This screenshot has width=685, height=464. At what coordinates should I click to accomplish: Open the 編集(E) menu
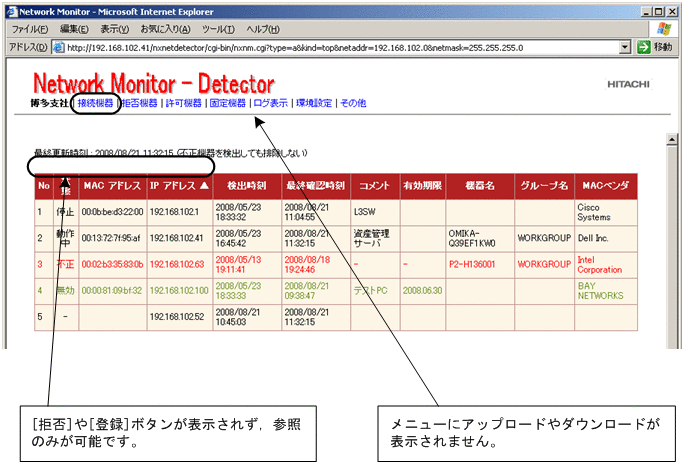pyautogui.click(x=74, y=29)
